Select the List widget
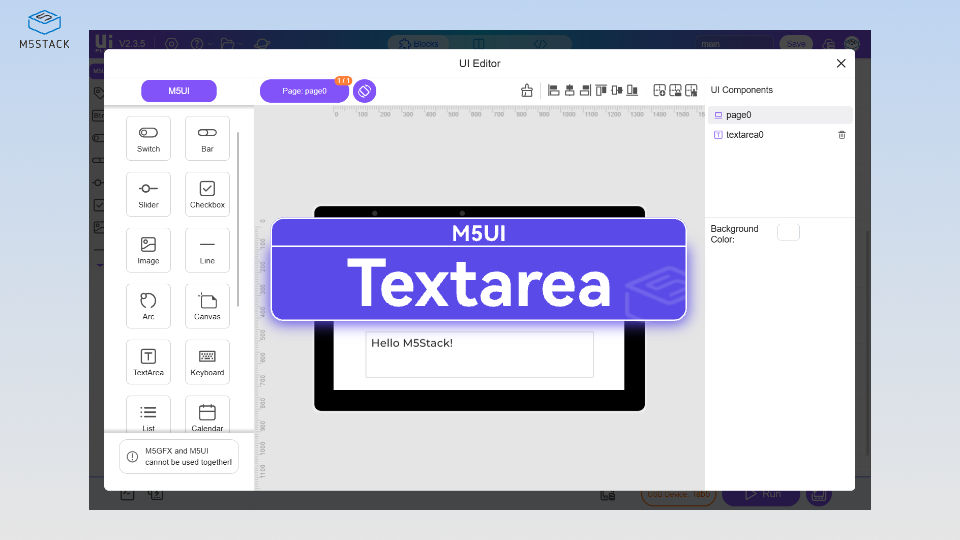960x540 pixels. coord(148,414)
